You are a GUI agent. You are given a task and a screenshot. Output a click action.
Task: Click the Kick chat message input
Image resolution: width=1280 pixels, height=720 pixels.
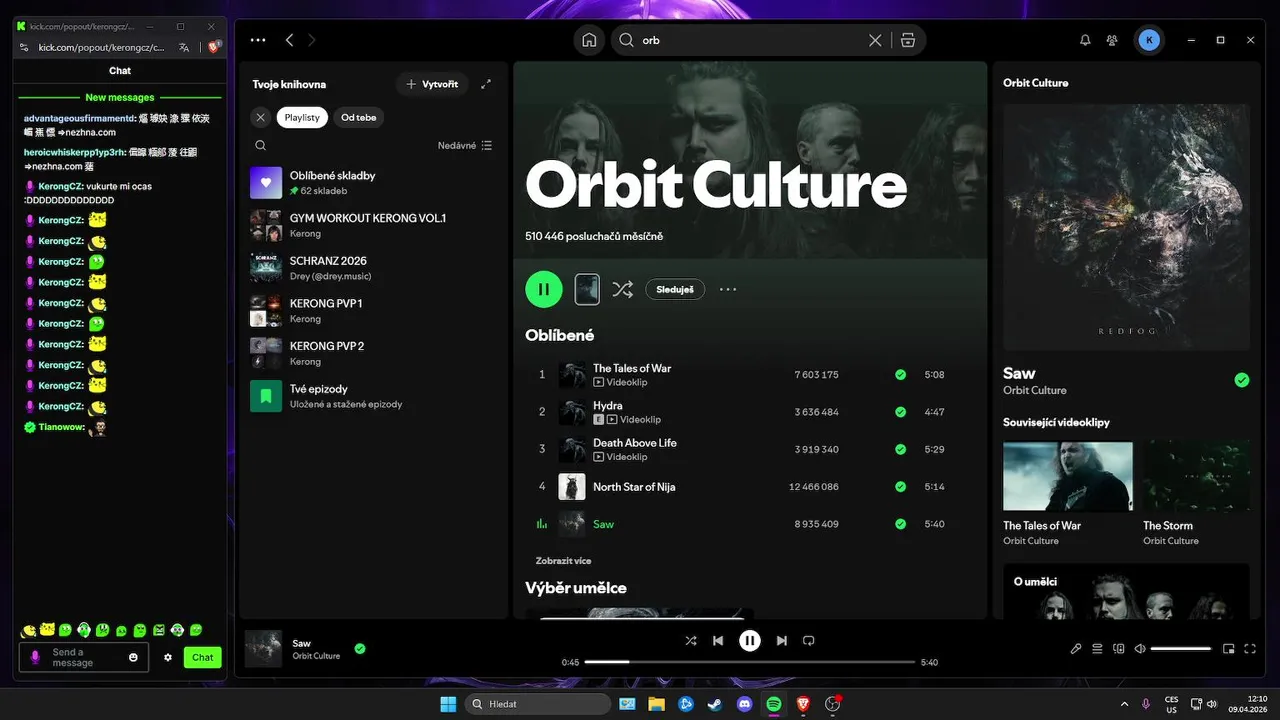(84, 657)
